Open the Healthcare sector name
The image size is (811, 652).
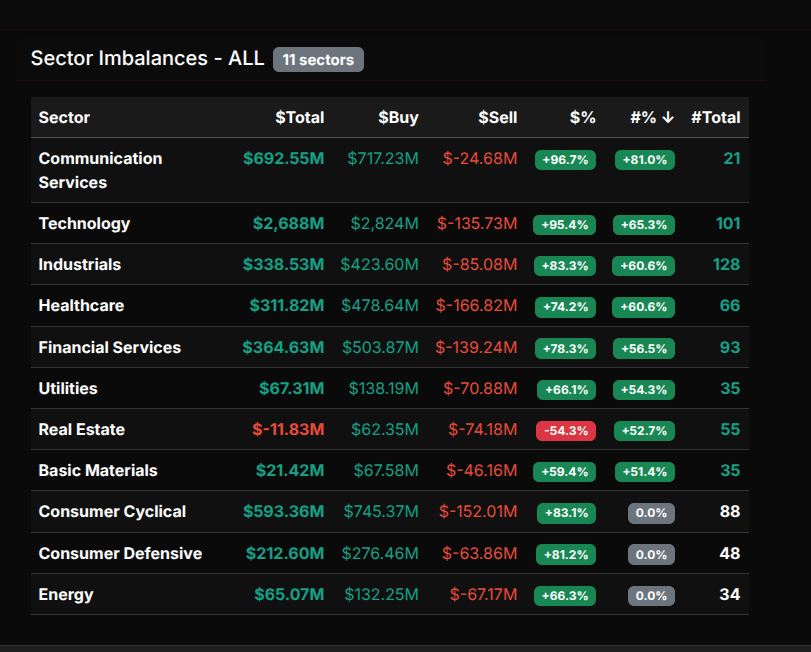(x=81, y=305)
